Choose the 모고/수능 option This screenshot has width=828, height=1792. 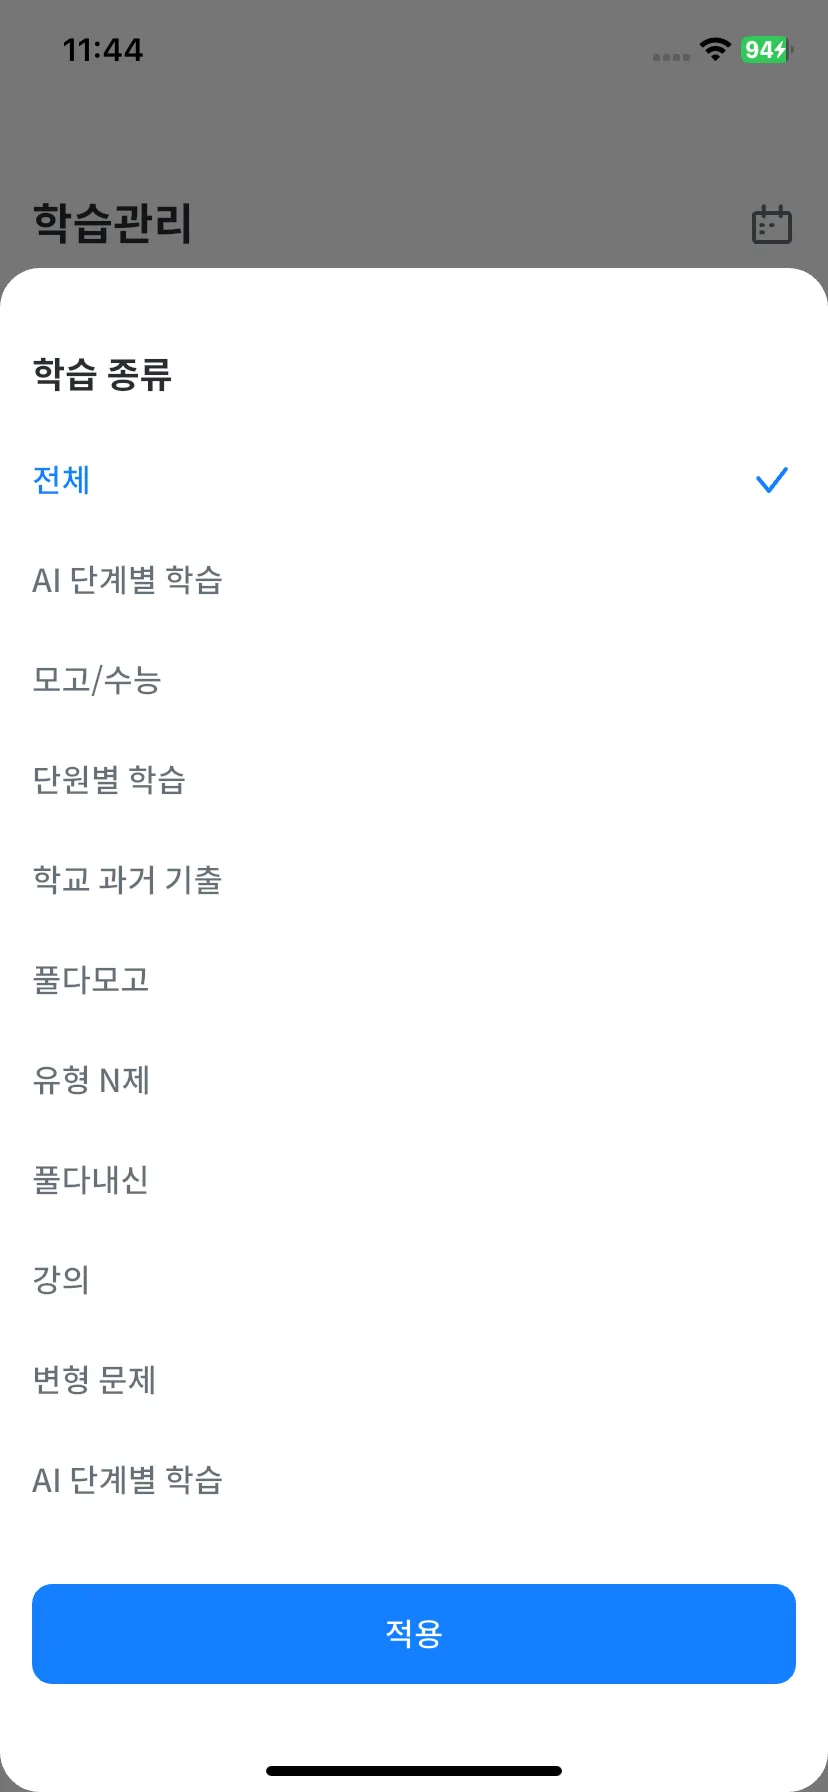click(414, 680)
